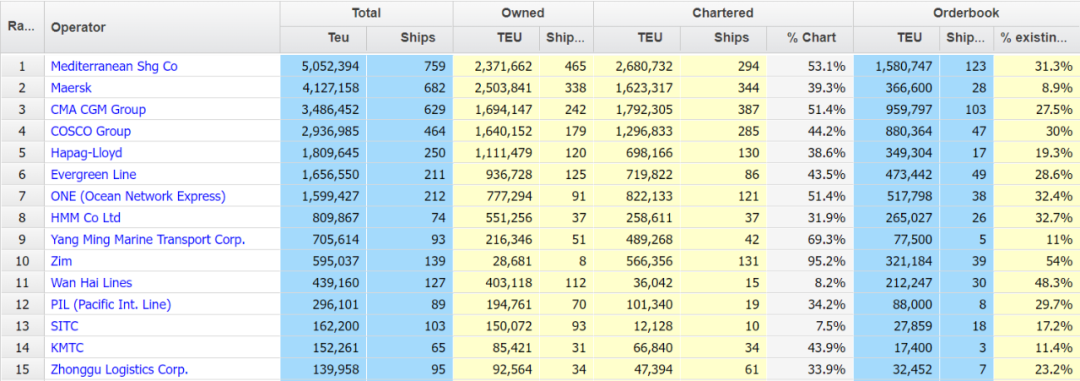The height and width of the screenshot is (381, 1080).
Task: Open the SITC operator link
Action: 65,326
